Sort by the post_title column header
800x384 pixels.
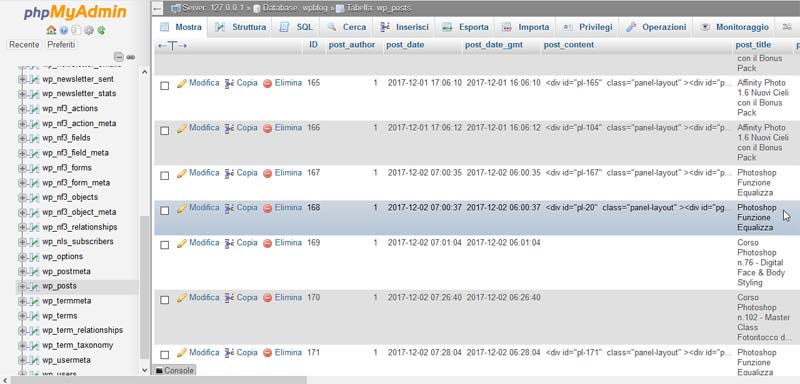753,45
